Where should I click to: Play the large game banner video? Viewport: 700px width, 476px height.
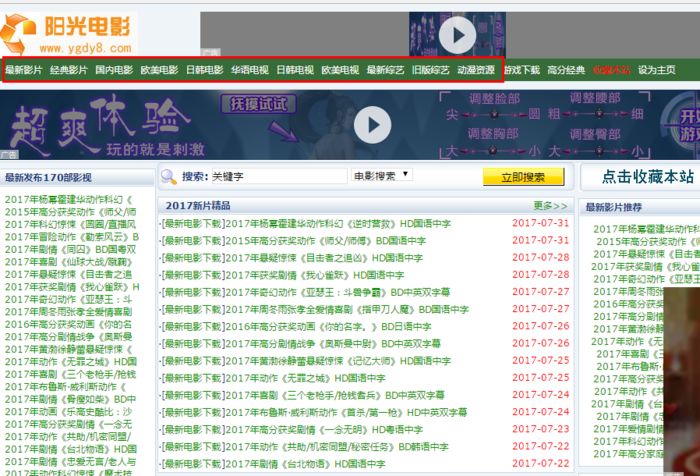click(372, 125)
